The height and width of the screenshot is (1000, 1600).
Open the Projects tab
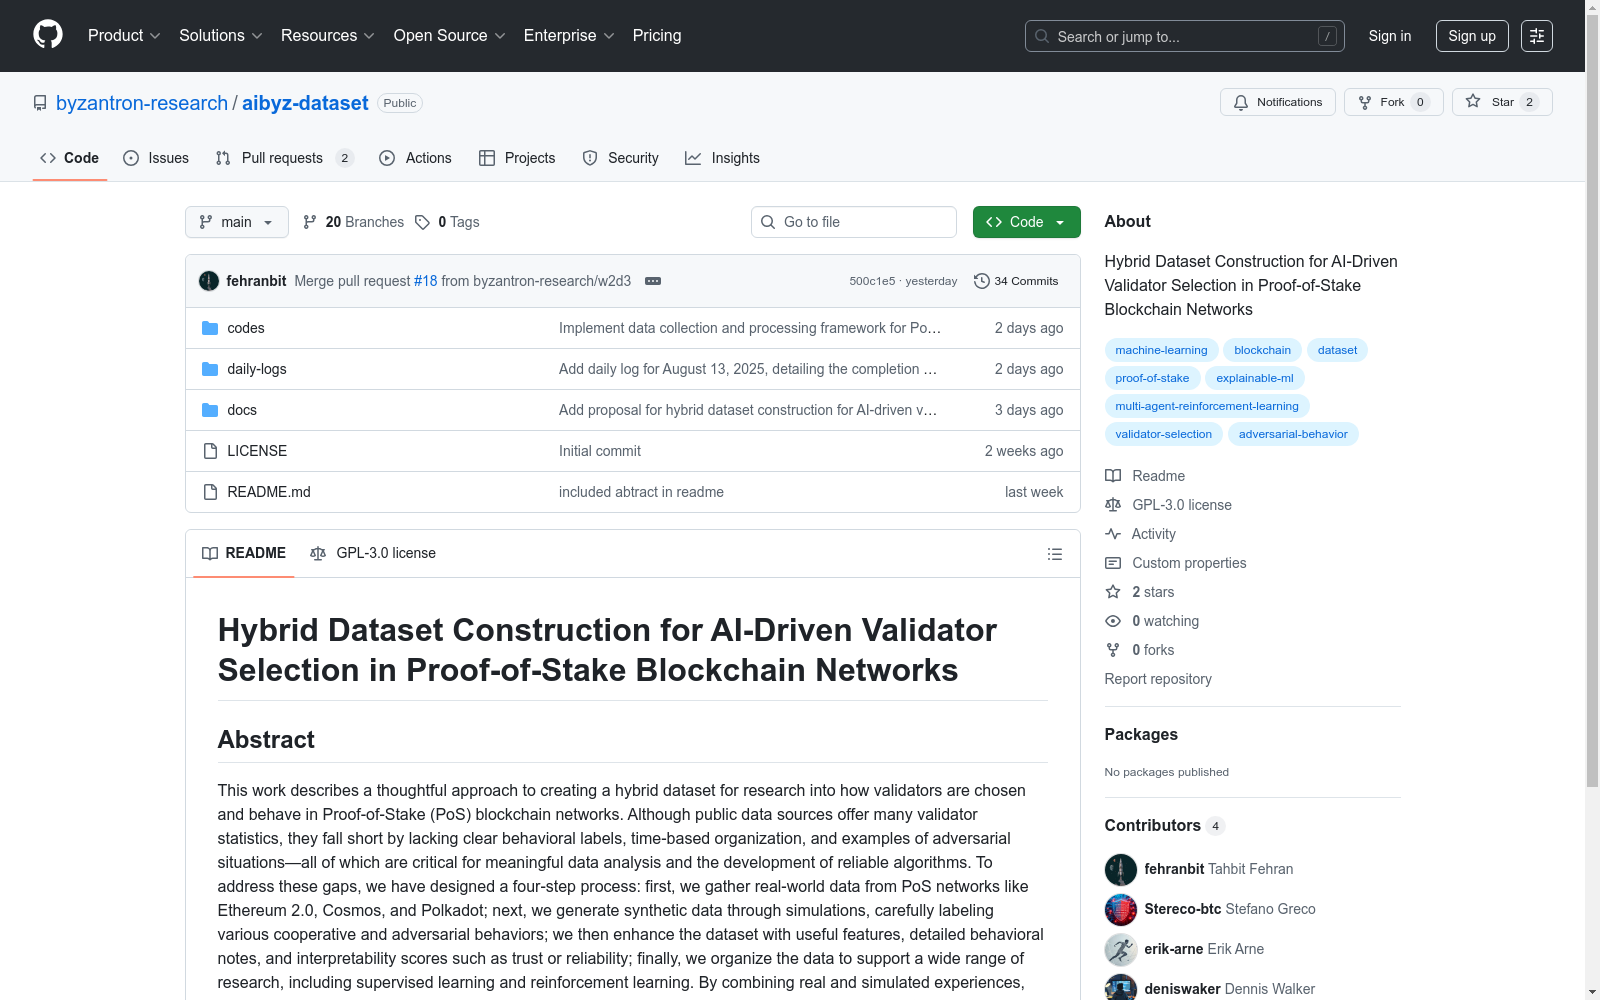coord(517,158)
